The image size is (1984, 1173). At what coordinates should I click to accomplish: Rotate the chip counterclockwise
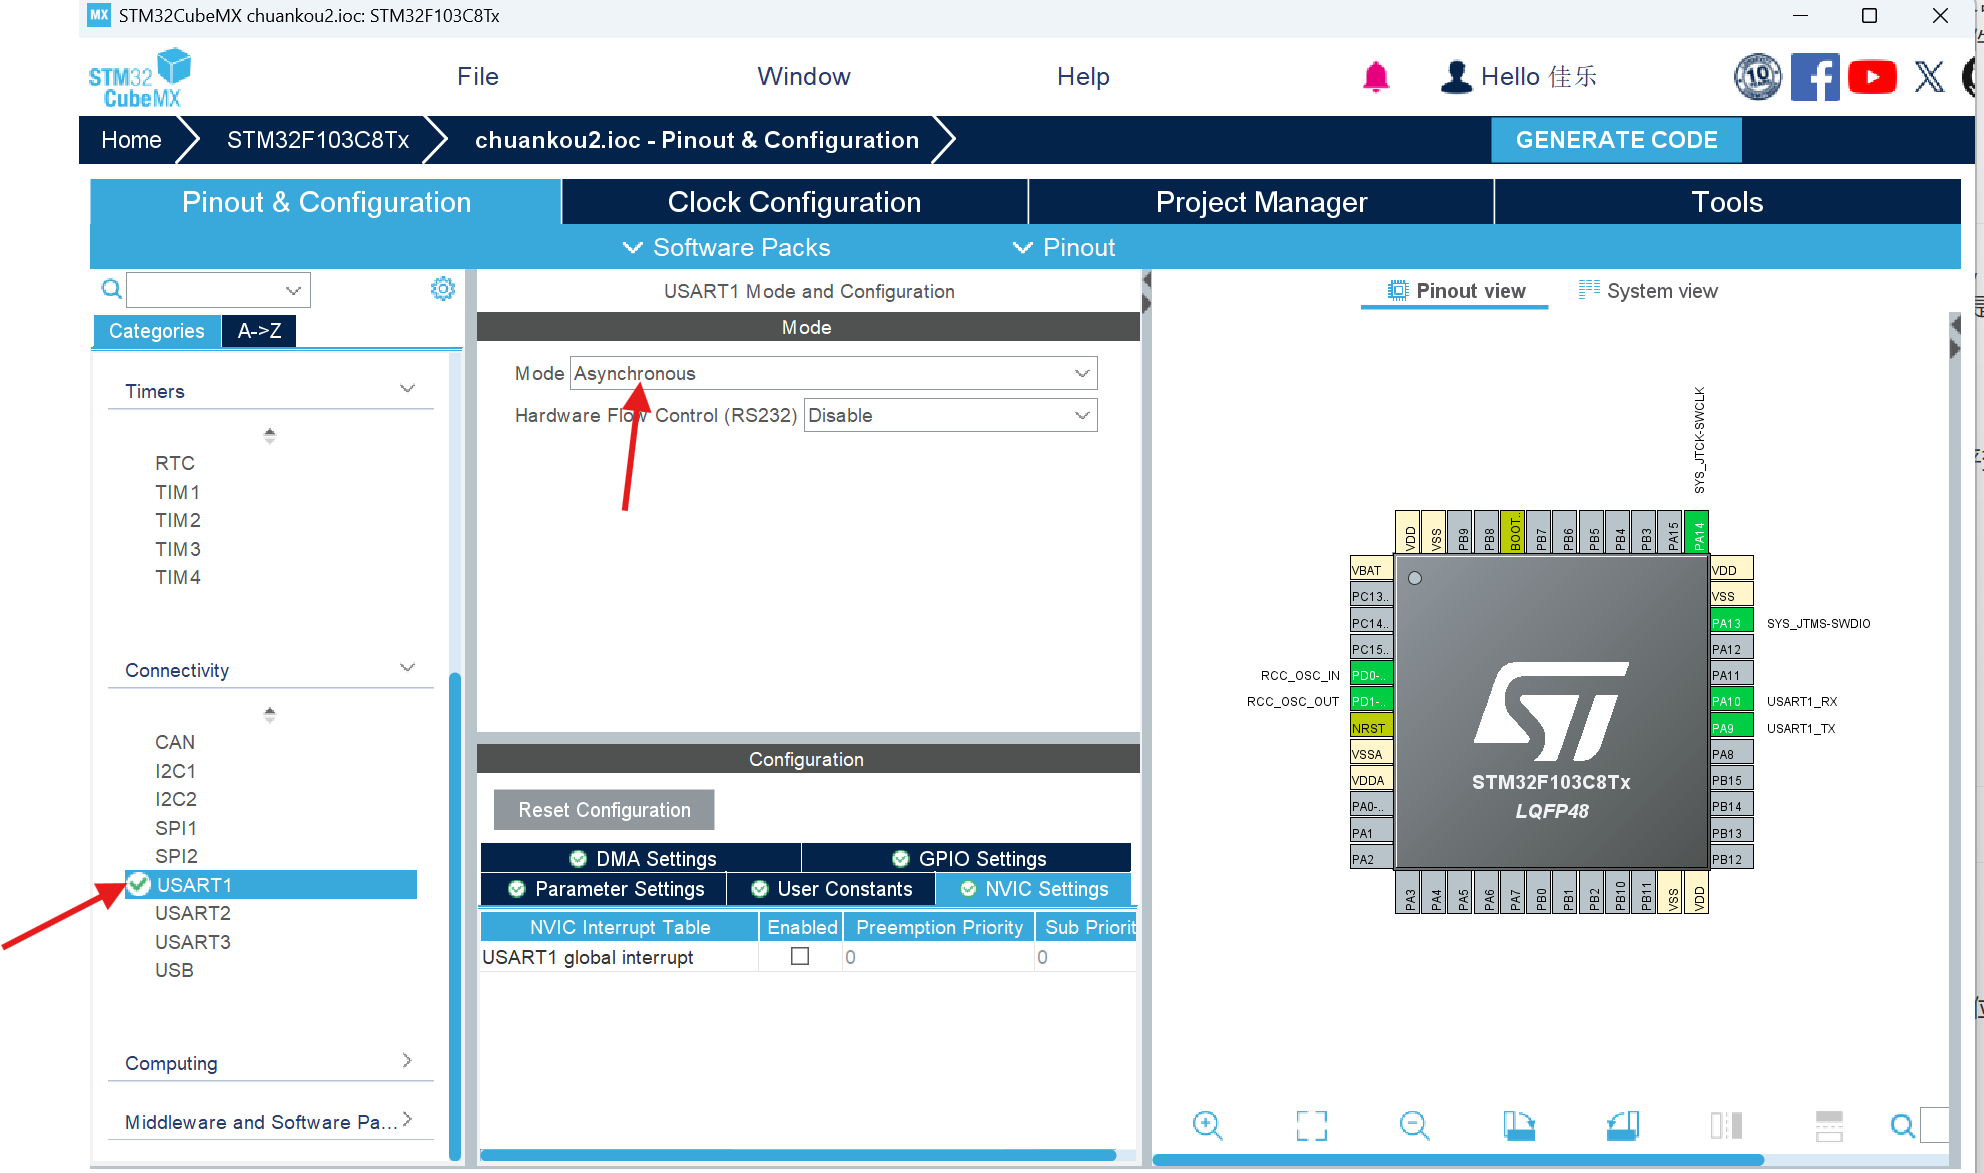[1622, 1125]
